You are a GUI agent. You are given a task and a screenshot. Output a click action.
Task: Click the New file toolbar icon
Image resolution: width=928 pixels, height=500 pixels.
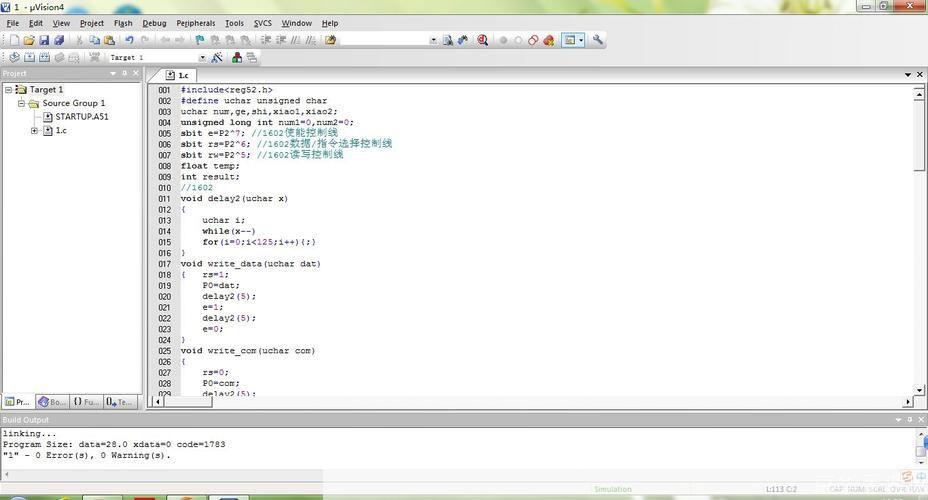(14, 40)
